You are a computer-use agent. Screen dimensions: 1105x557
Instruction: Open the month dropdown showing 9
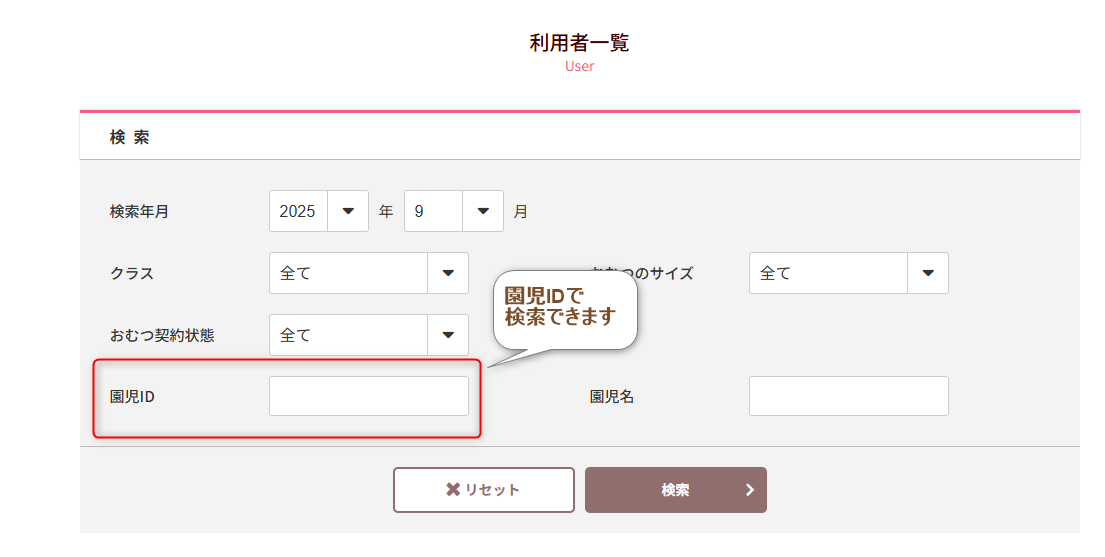pyautogui.click(x=454, y=211)
